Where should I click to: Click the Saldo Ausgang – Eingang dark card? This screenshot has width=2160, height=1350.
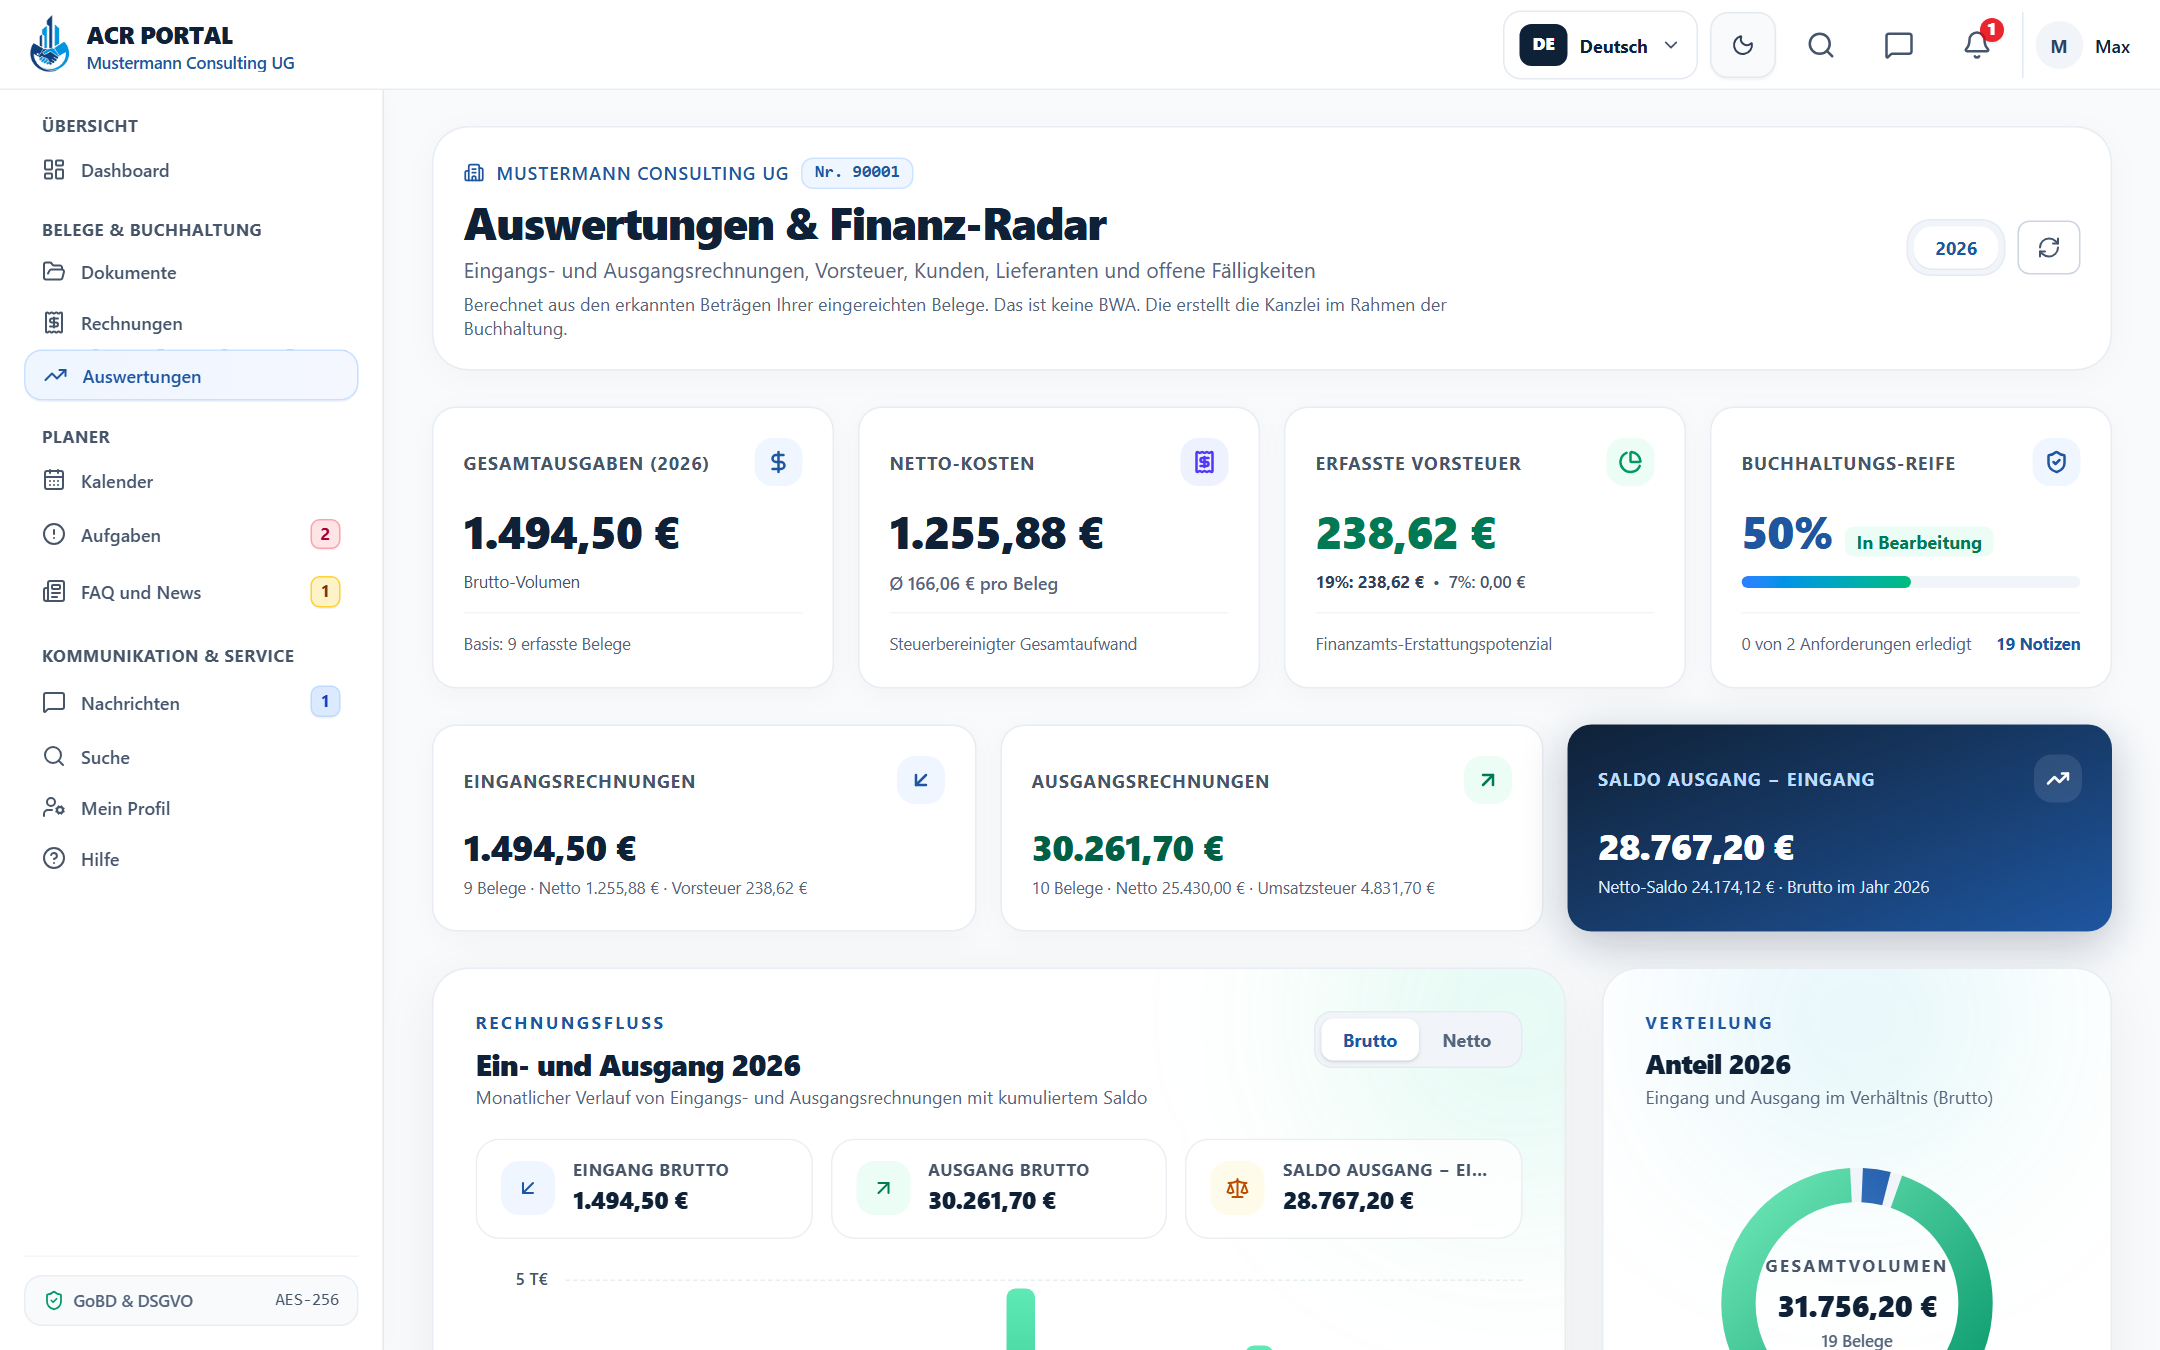1839,828
